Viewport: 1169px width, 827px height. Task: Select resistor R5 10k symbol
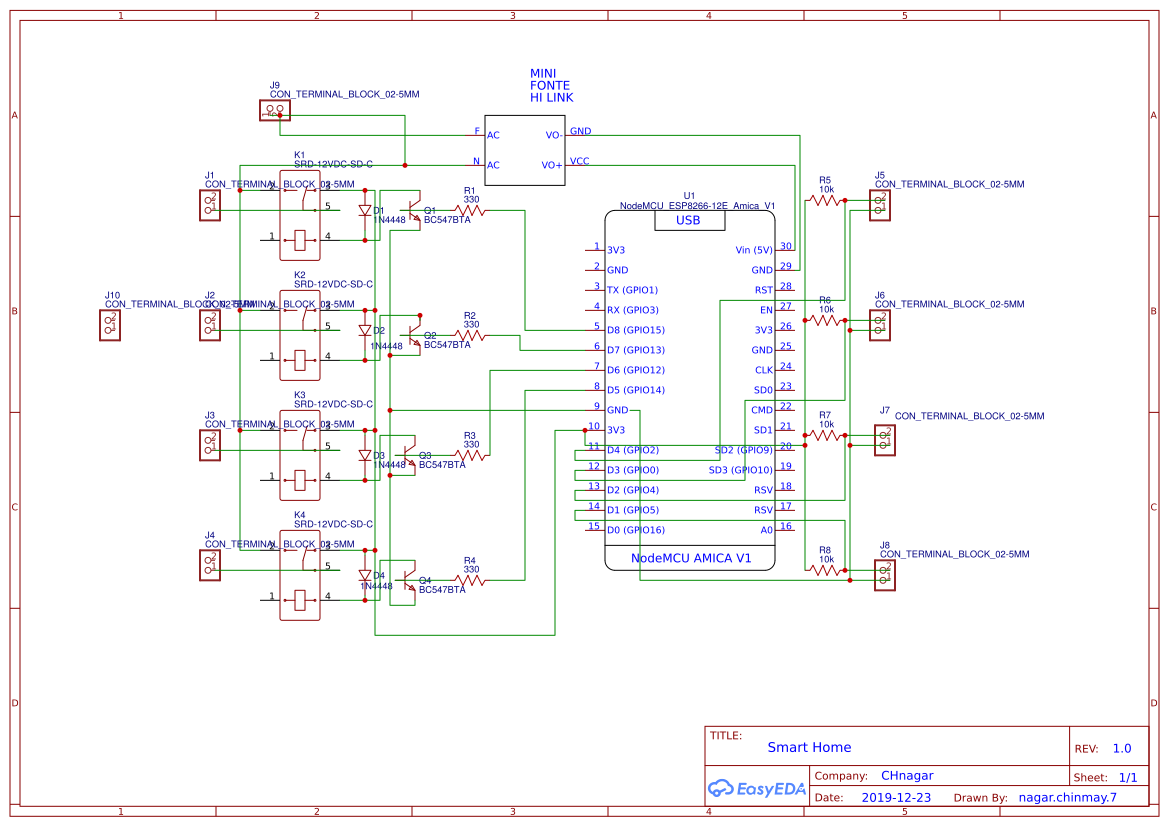click(x=825, y=200)
